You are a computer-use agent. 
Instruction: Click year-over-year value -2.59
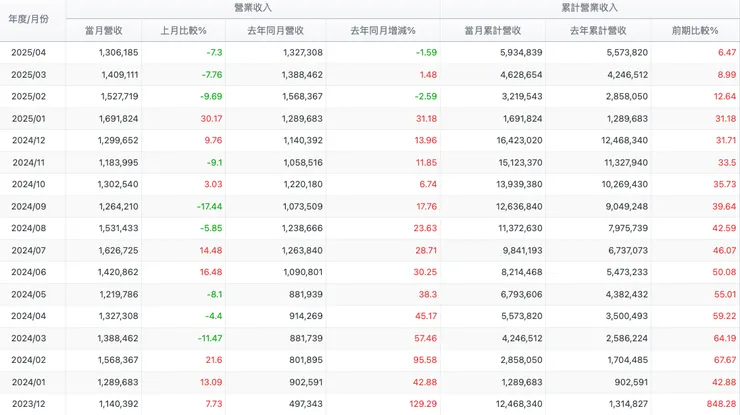tap(426, 96)
